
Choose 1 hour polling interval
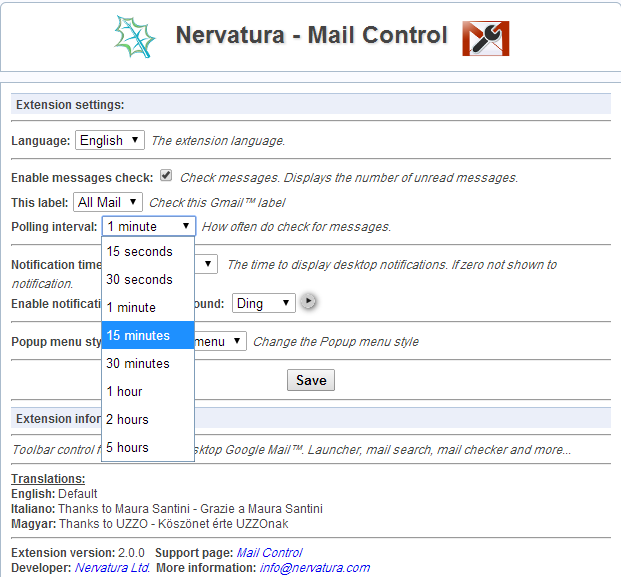click(148, 391)
